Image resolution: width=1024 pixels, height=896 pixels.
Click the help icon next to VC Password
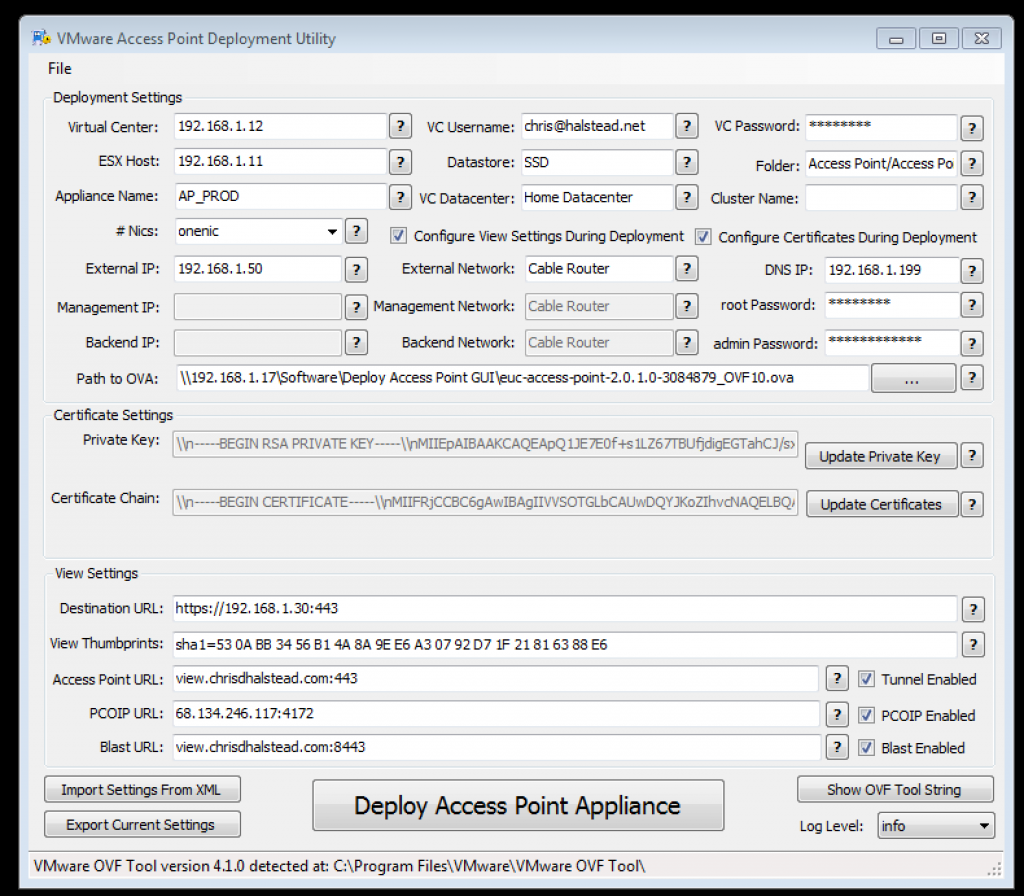coord(972,128)
